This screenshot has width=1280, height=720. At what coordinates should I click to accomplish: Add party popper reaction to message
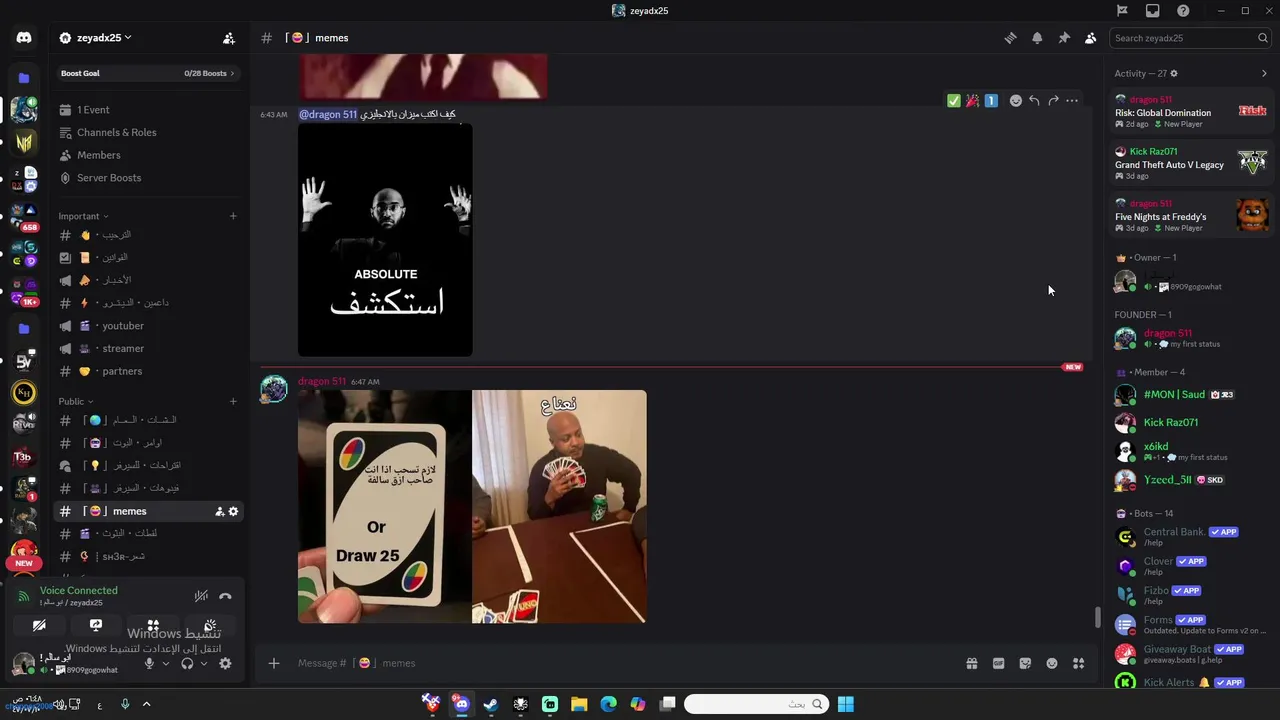pyautogui.click(x=972, y=101)
